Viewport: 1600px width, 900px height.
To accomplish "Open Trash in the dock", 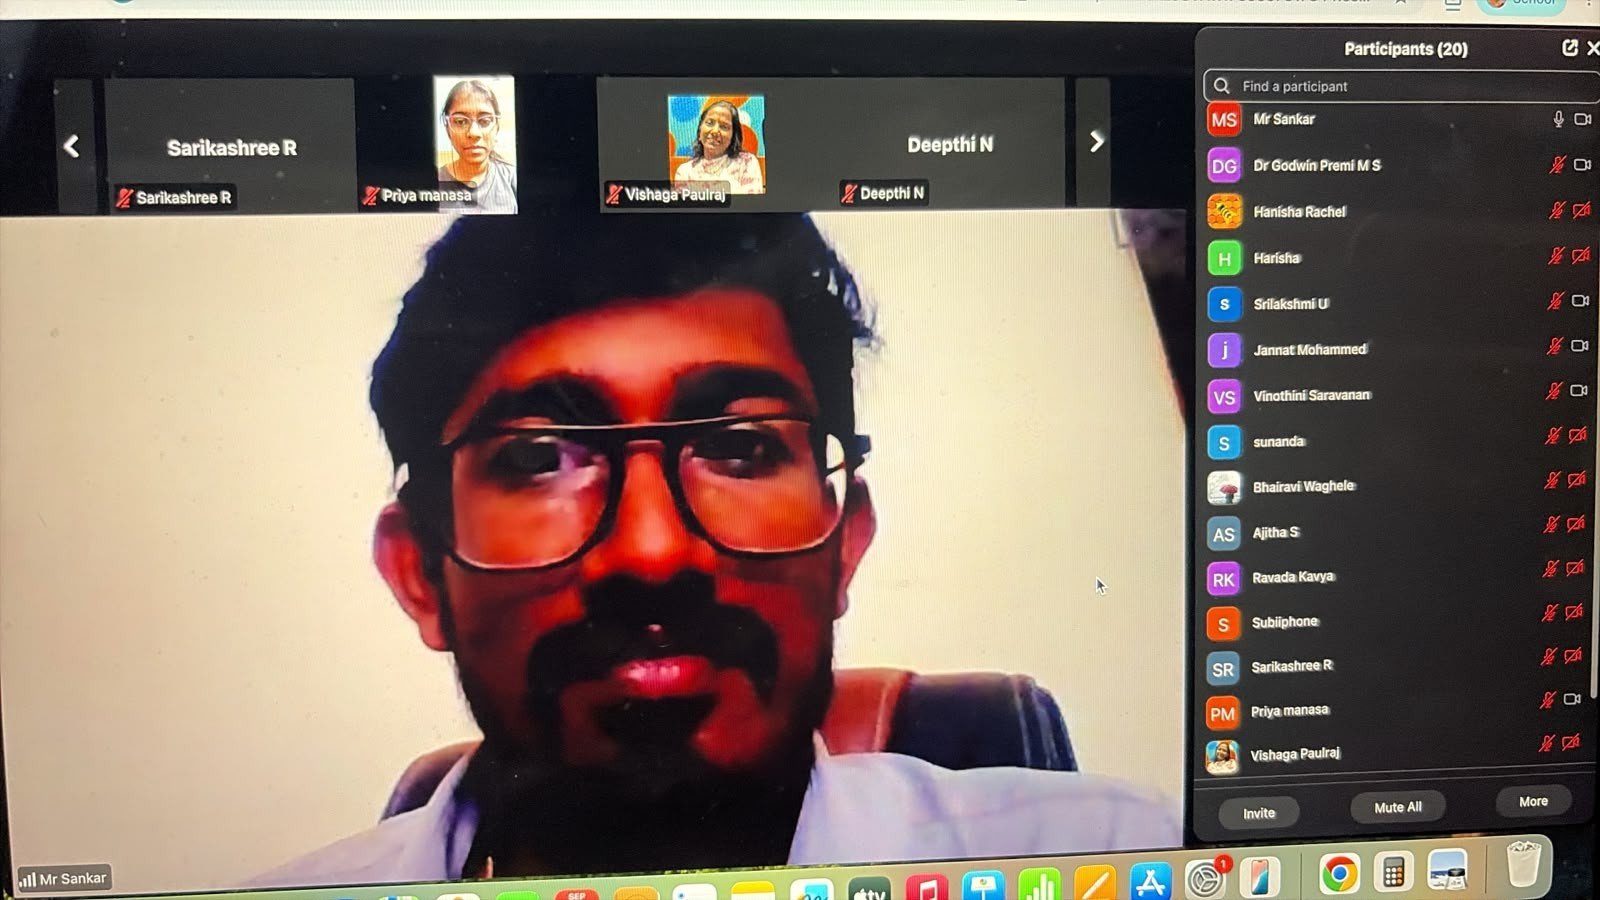I will pyautogui.click(x=1523, y=864).
